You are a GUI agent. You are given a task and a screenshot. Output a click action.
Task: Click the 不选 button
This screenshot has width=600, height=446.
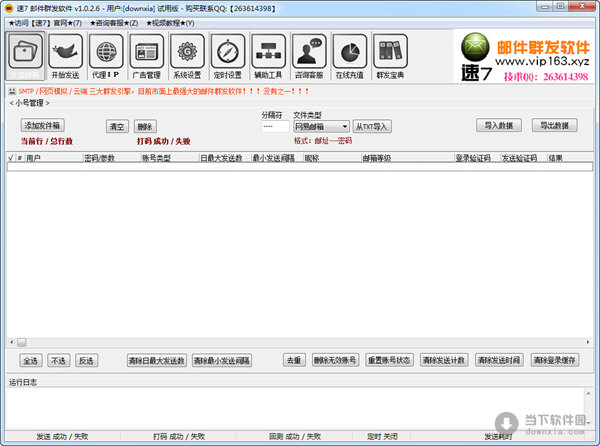59,360
